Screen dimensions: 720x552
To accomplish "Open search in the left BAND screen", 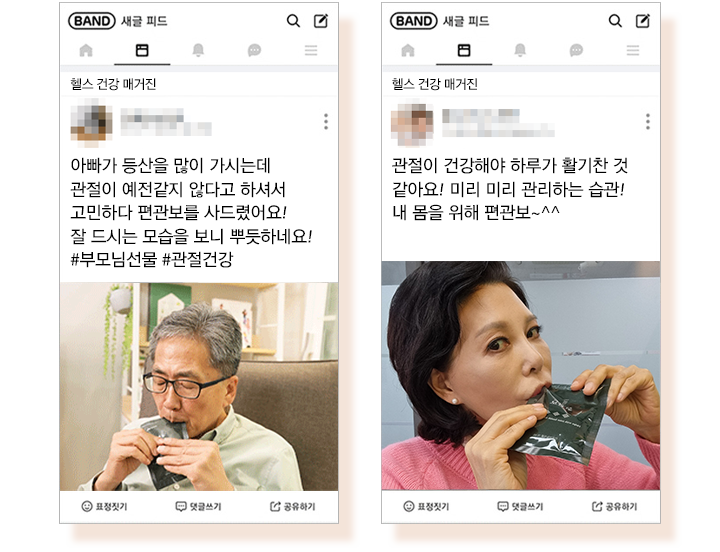I will [293, 21].
